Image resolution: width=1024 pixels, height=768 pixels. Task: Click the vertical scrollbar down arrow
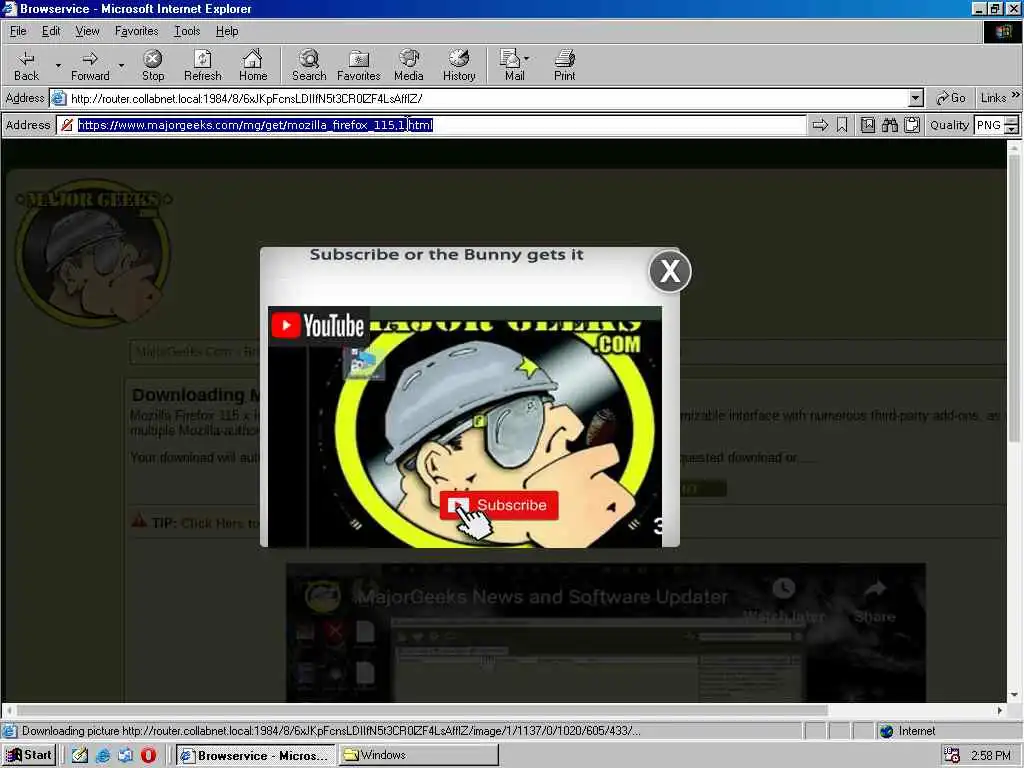[x=1014, y=695]
